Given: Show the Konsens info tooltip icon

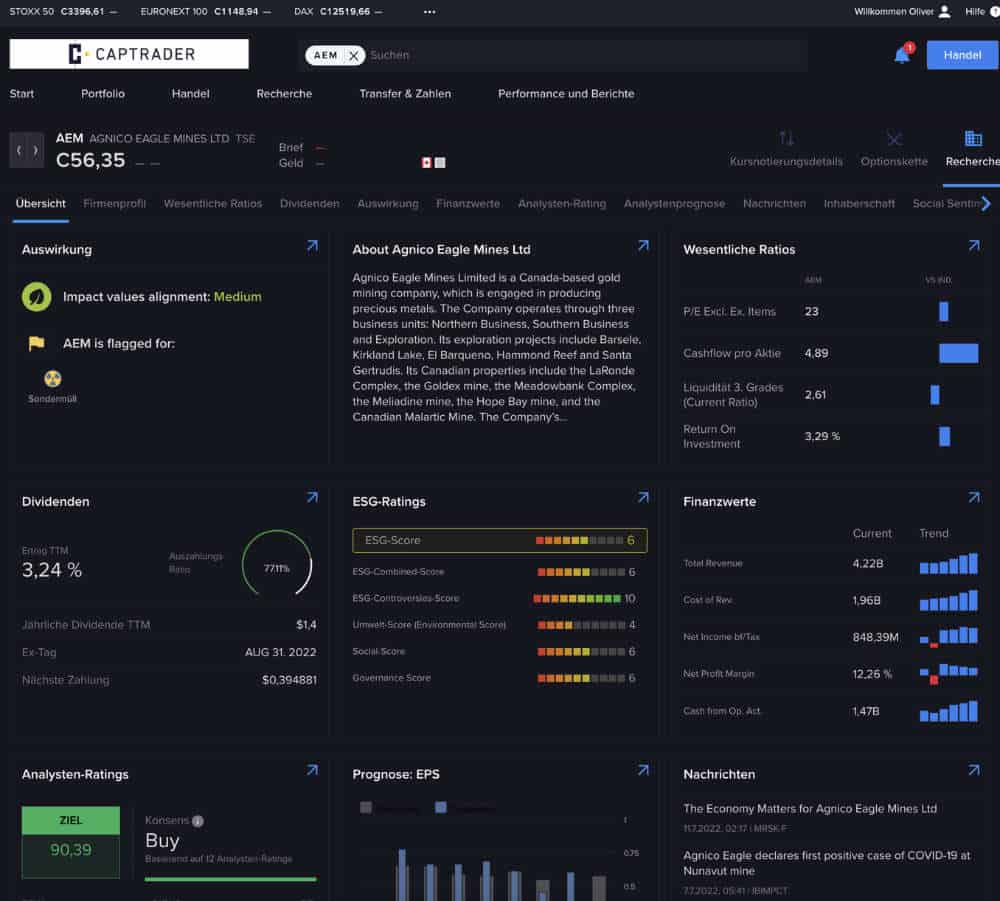Looking at the screenshot, I should (198, 821).
